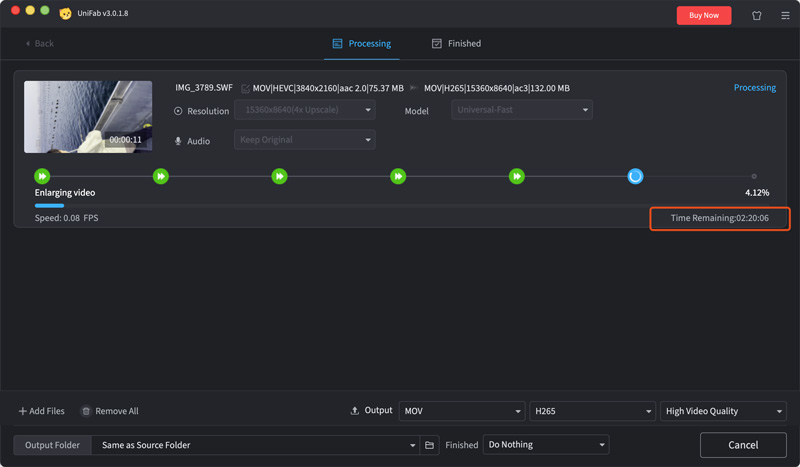The height and width of the screenshot is (467, 800).
Task: Open the Audio Keep Original dropdown
Action: tap(305, 140)
